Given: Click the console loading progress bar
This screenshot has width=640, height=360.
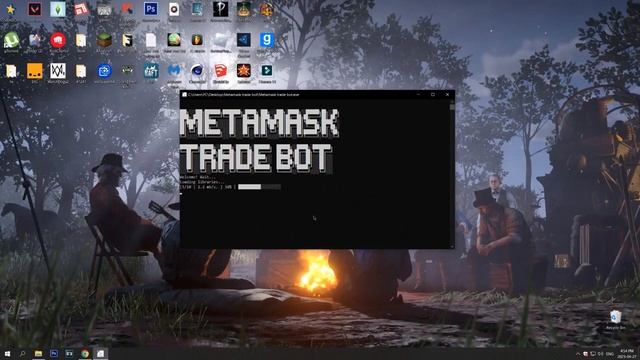Looking at the screenshot, I should 260,187.
